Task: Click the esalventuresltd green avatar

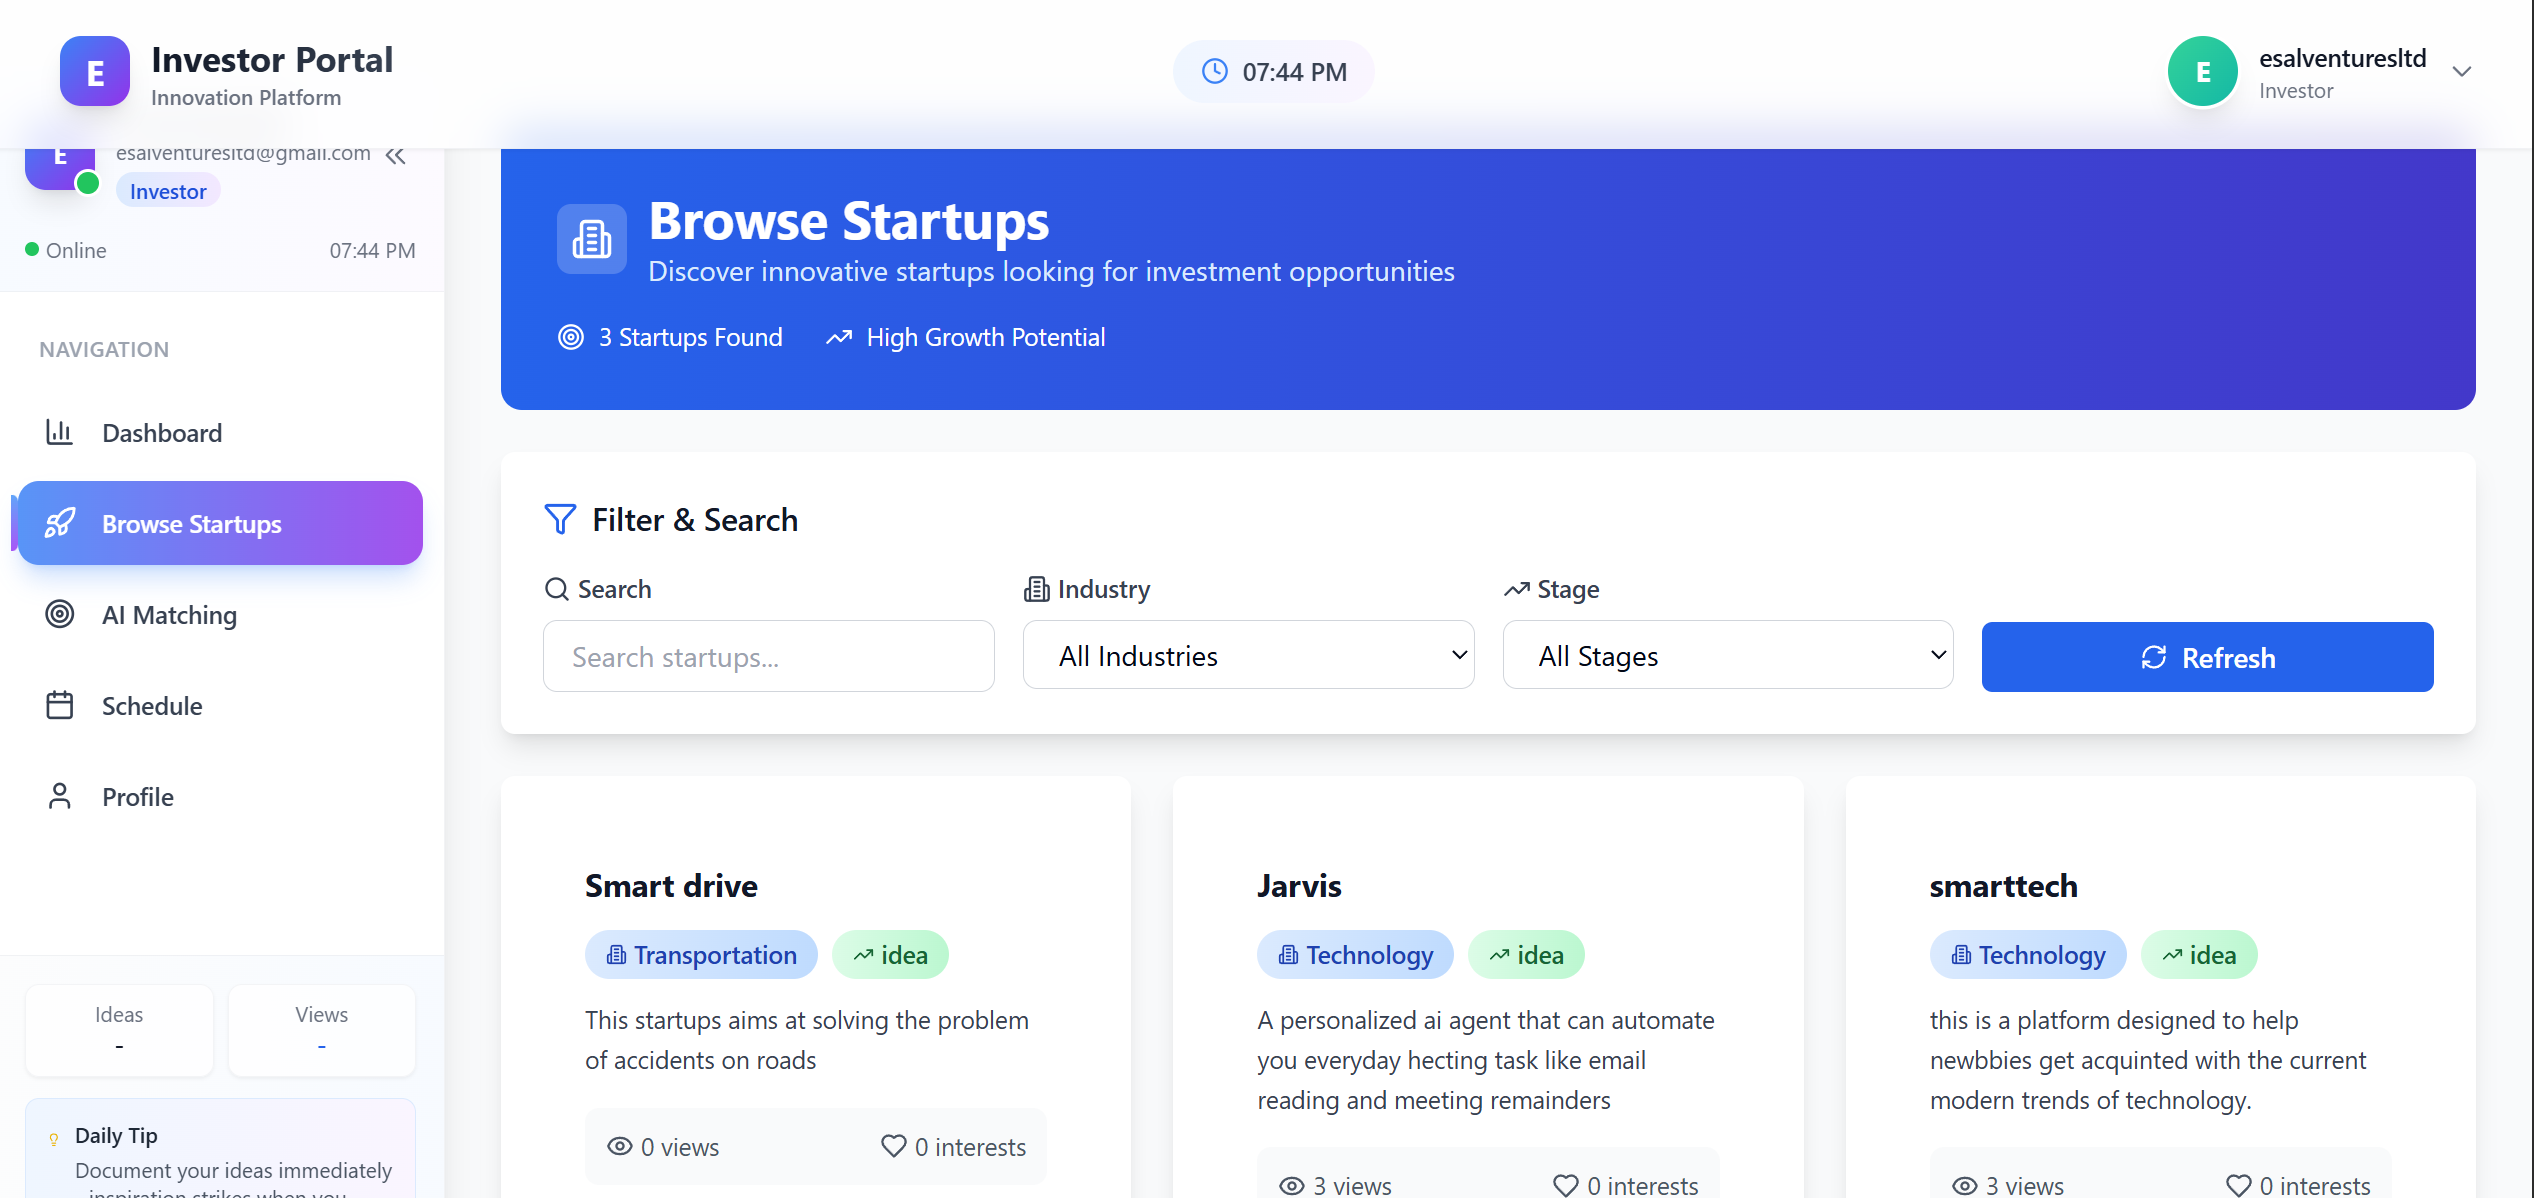Action: [2202, 72]
